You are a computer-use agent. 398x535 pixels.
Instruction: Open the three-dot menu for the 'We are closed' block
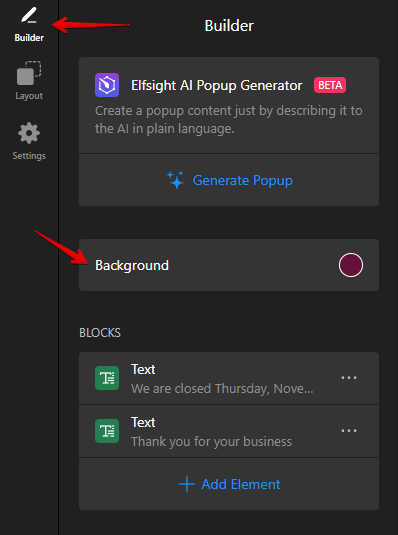[x=349, y=378]
